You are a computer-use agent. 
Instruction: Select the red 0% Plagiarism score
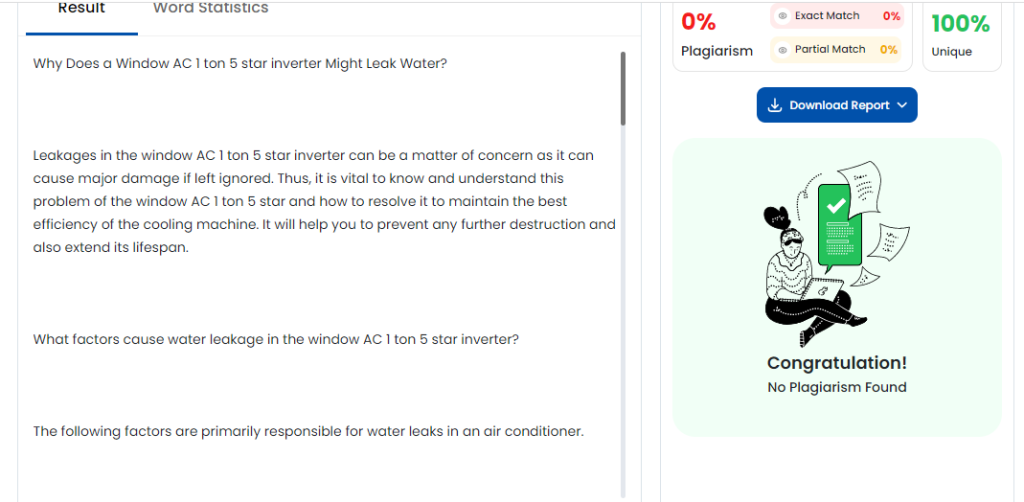698,22
